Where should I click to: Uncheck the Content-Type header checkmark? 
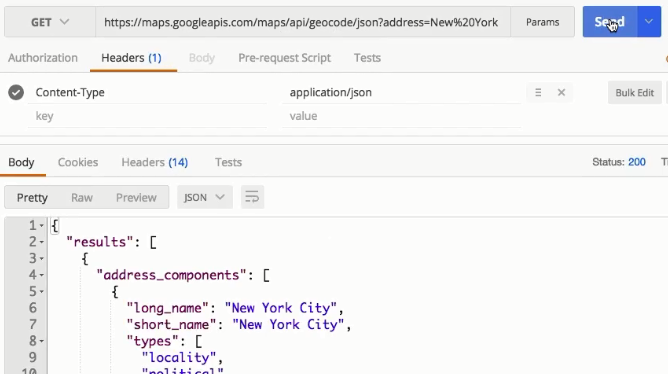tap(16, 92)
